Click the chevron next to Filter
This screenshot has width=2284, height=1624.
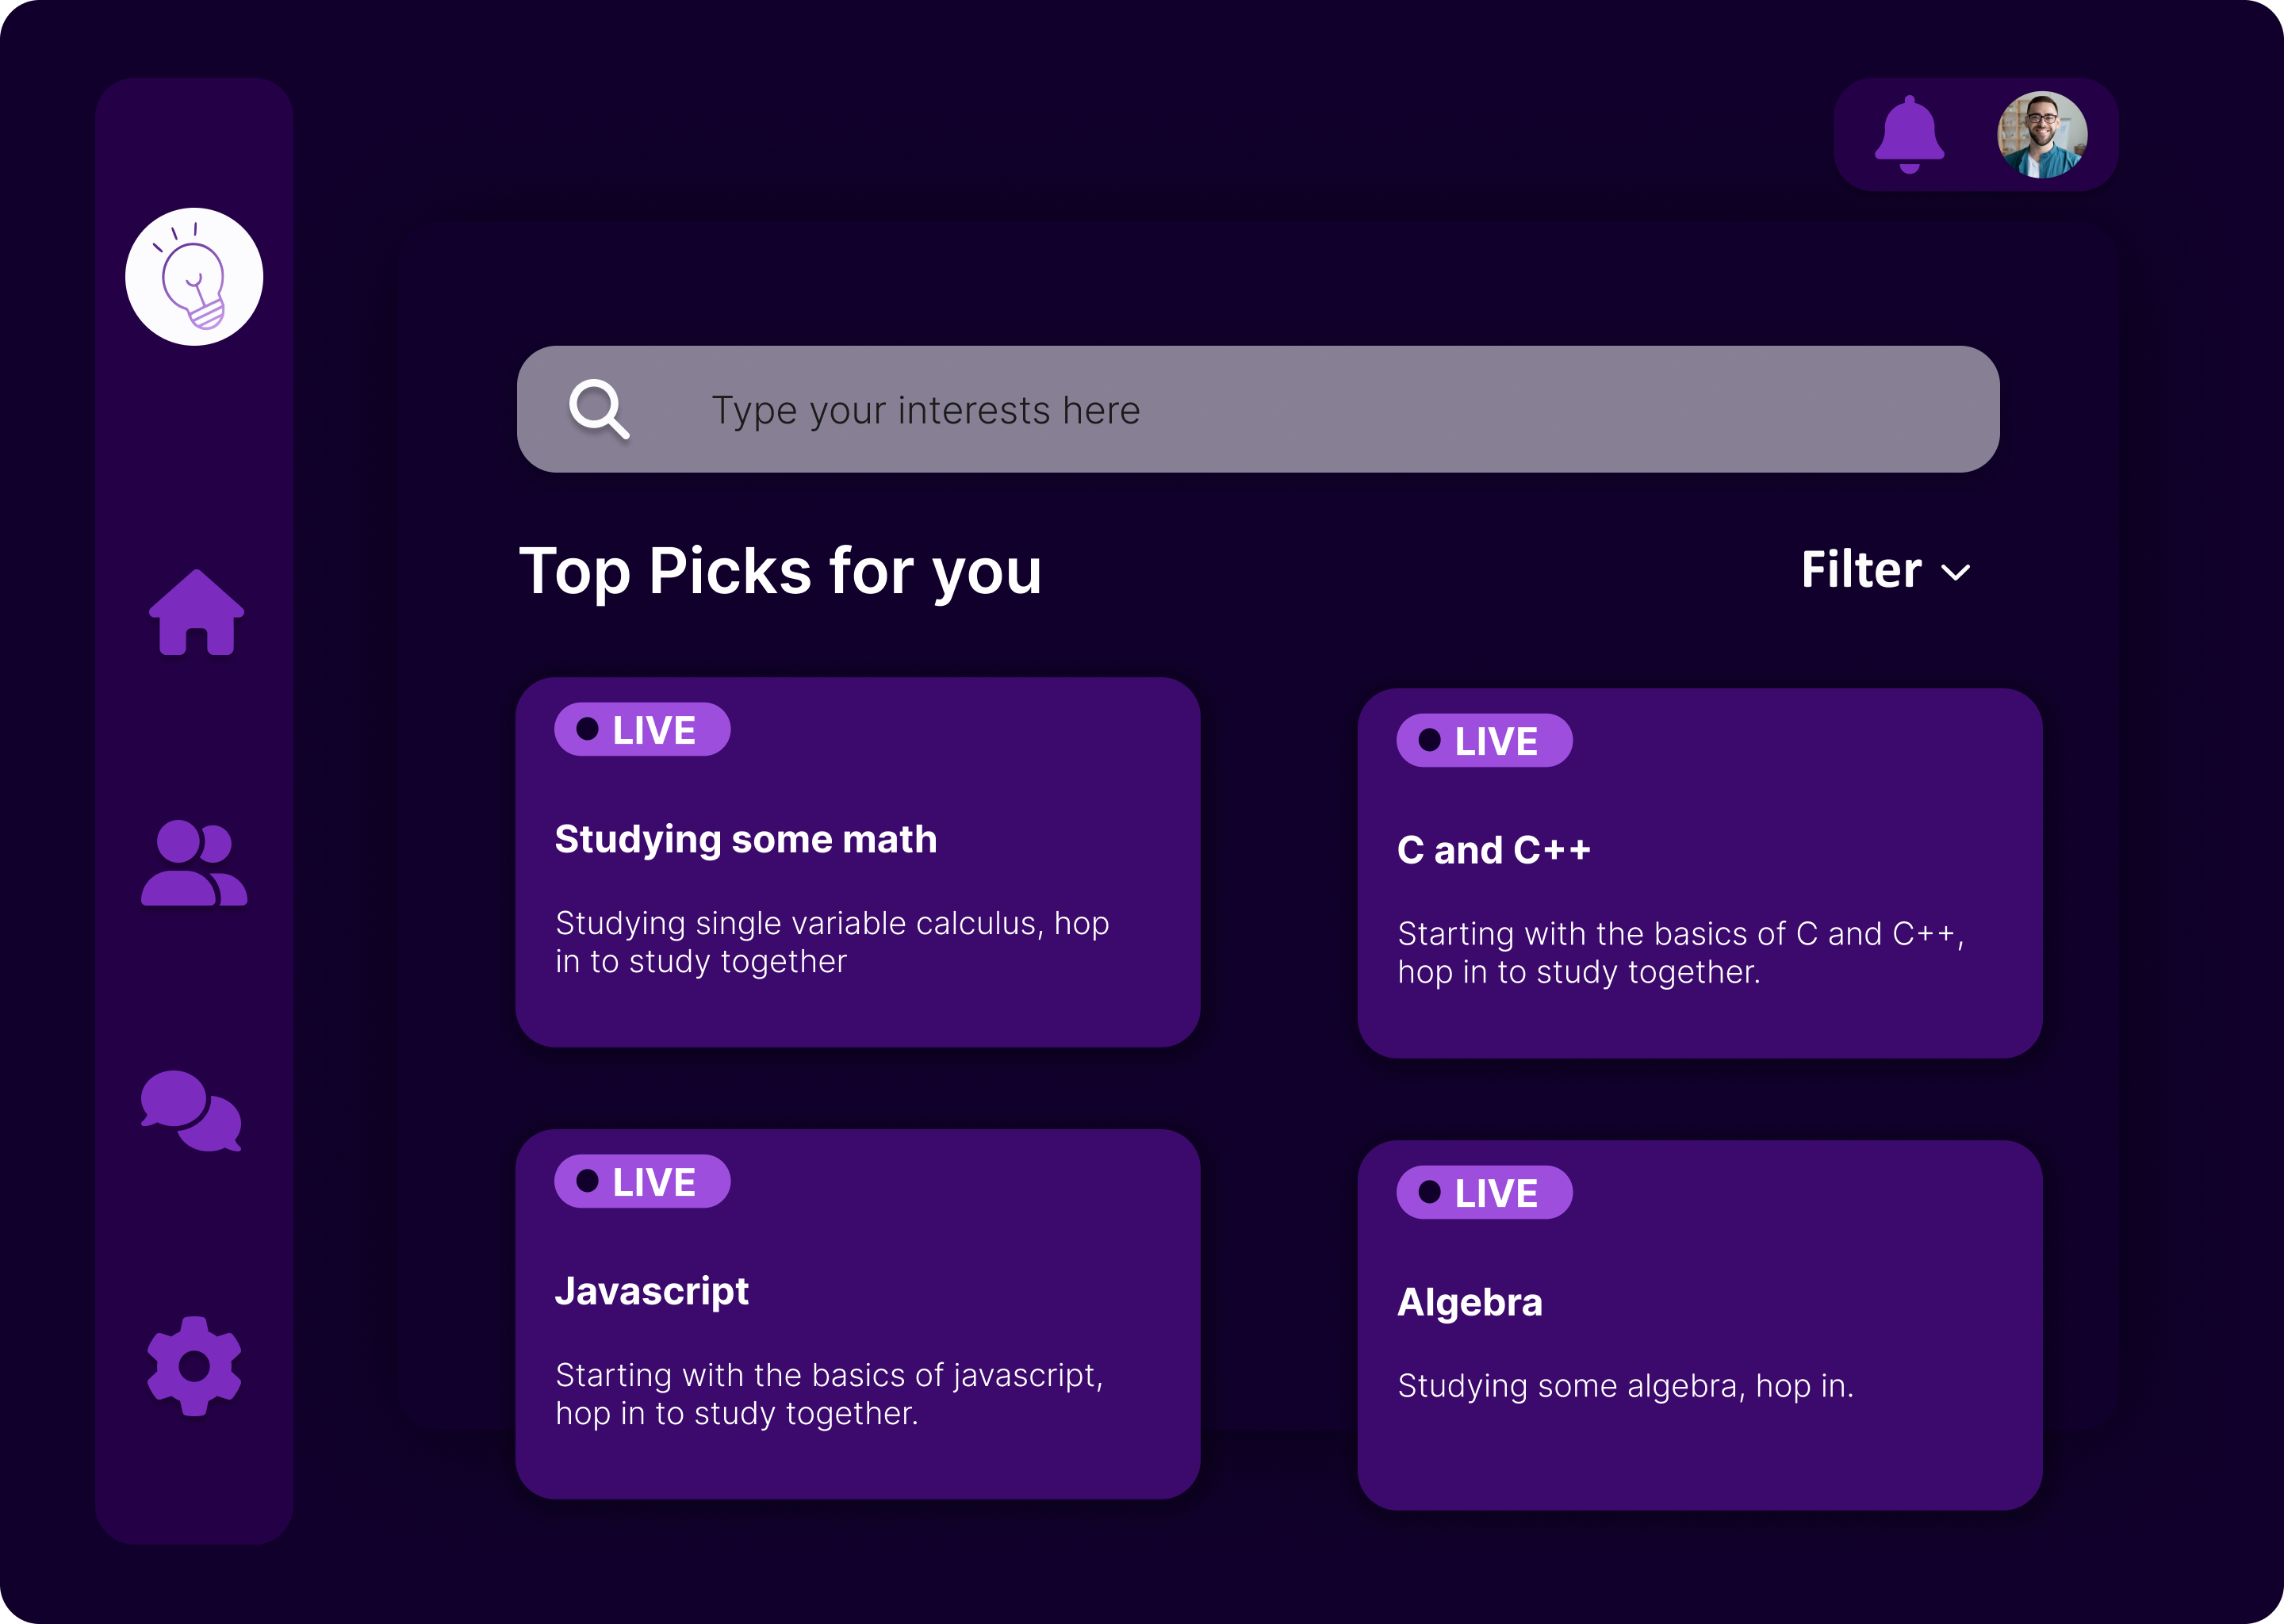(x=1955, y=573)
